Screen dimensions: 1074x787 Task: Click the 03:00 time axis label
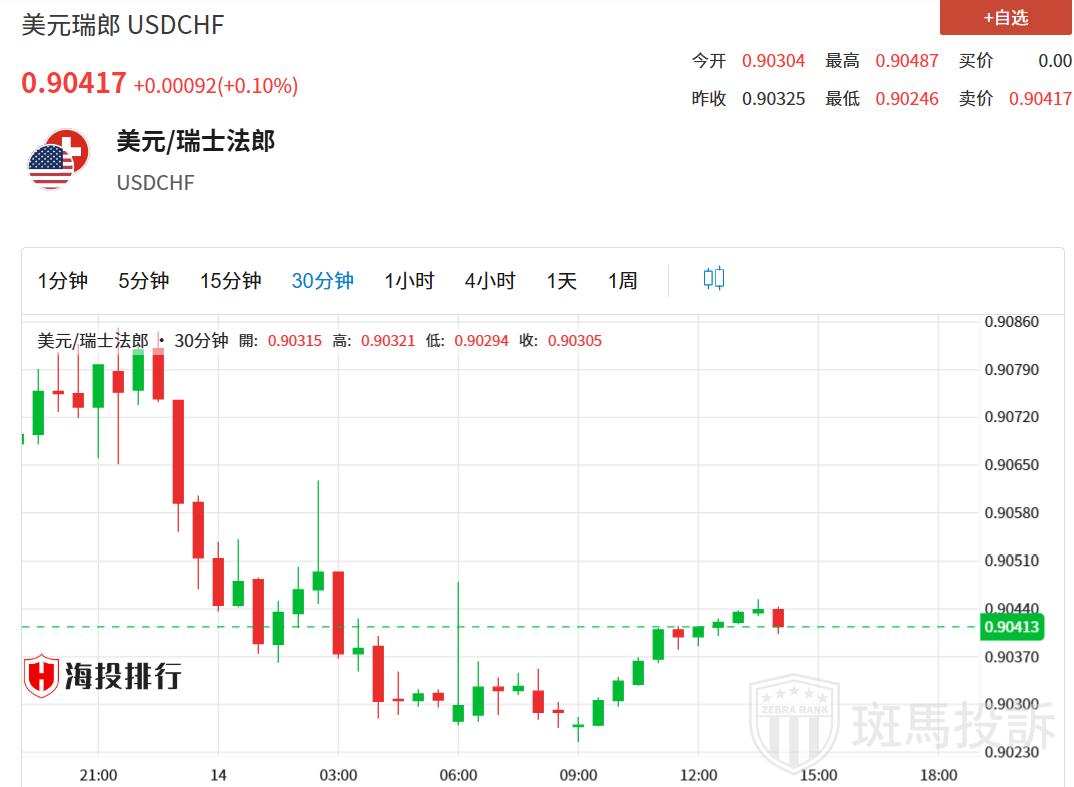(338, 775)
